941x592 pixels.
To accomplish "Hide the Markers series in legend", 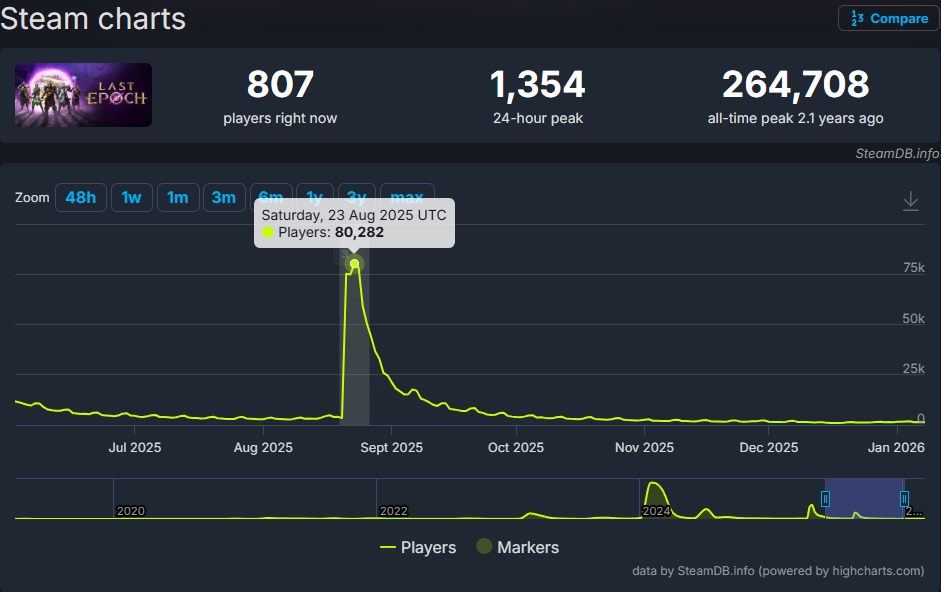I will click(x=517, y=547).
